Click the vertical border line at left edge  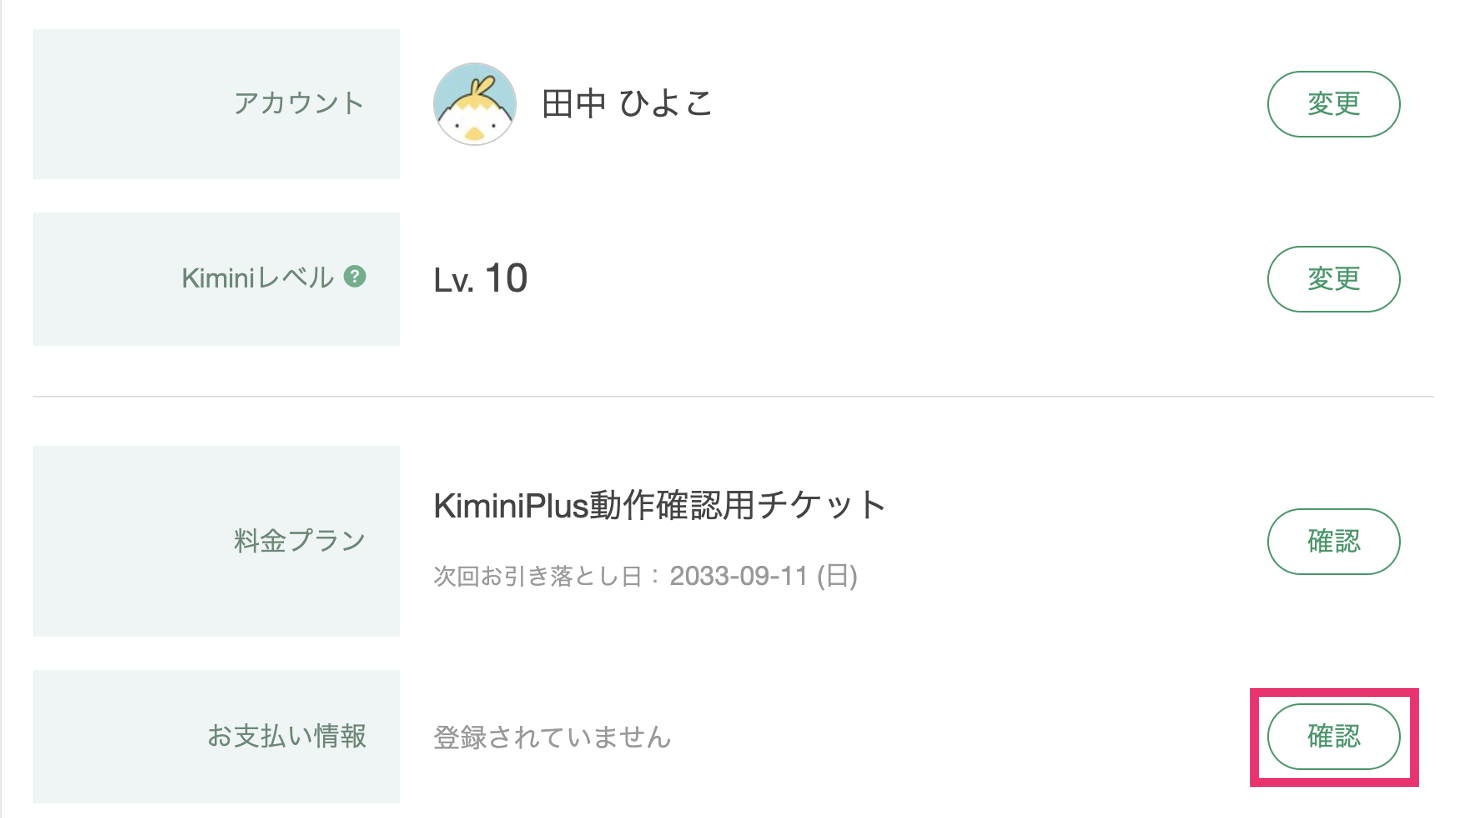(x=1, y=409)
